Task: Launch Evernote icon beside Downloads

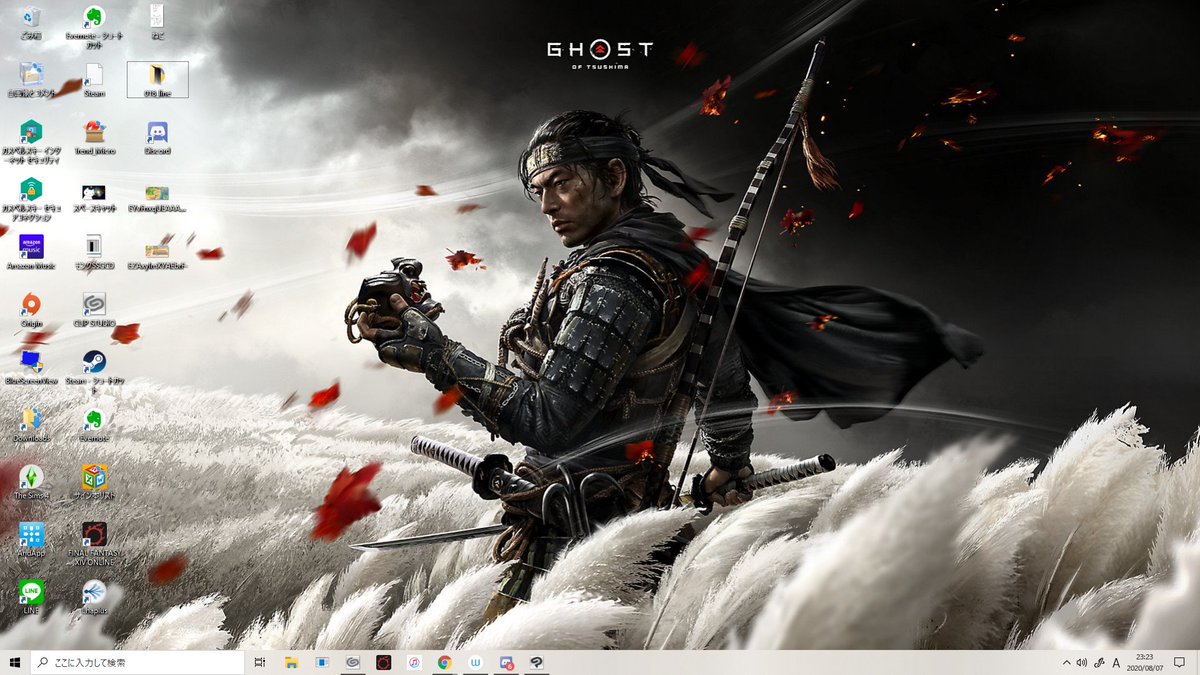Action: coord(94,424)
